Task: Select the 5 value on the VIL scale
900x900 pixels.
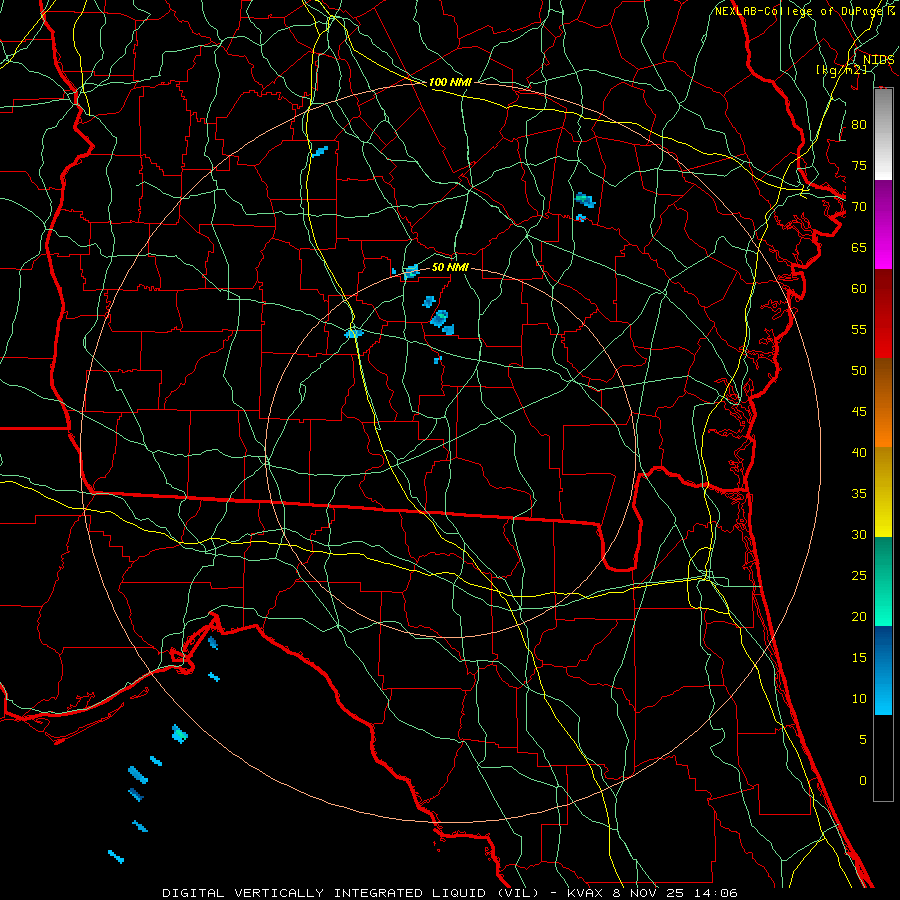Action: pos(863,740)
